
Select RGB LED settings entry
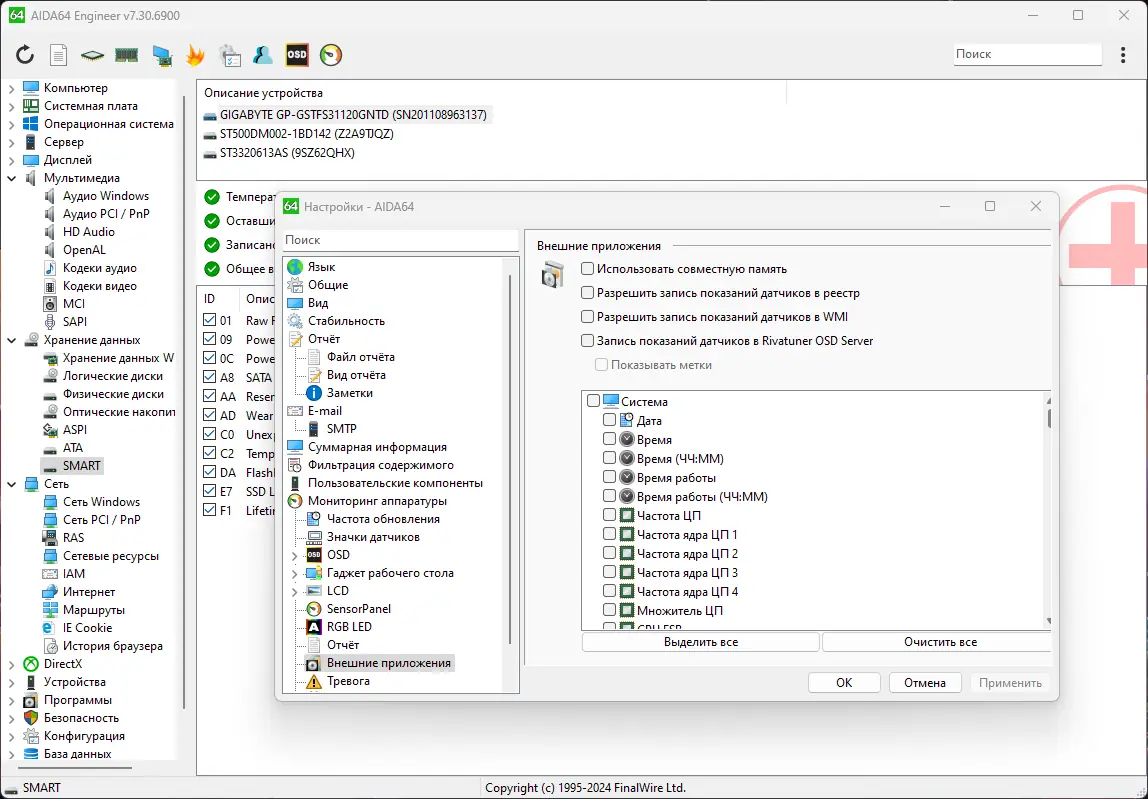pyautogui.click(x=349, y=627)
